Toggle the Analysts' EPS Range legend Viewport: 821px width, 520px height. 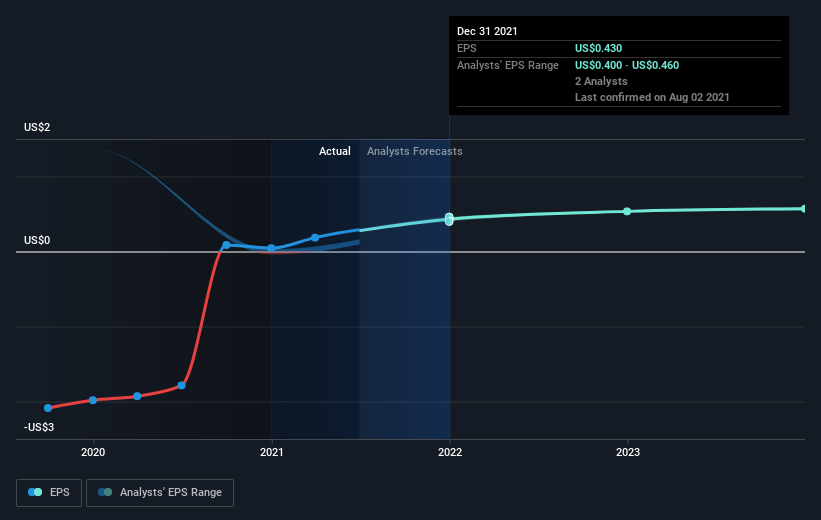point(160,492)
